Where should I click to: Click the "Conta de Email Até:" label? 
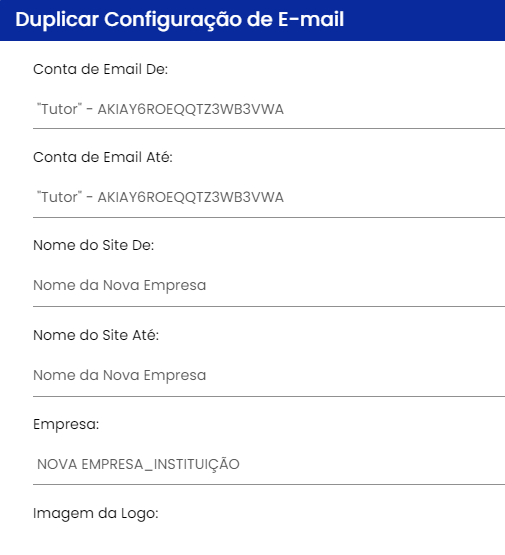pos(103,157)
